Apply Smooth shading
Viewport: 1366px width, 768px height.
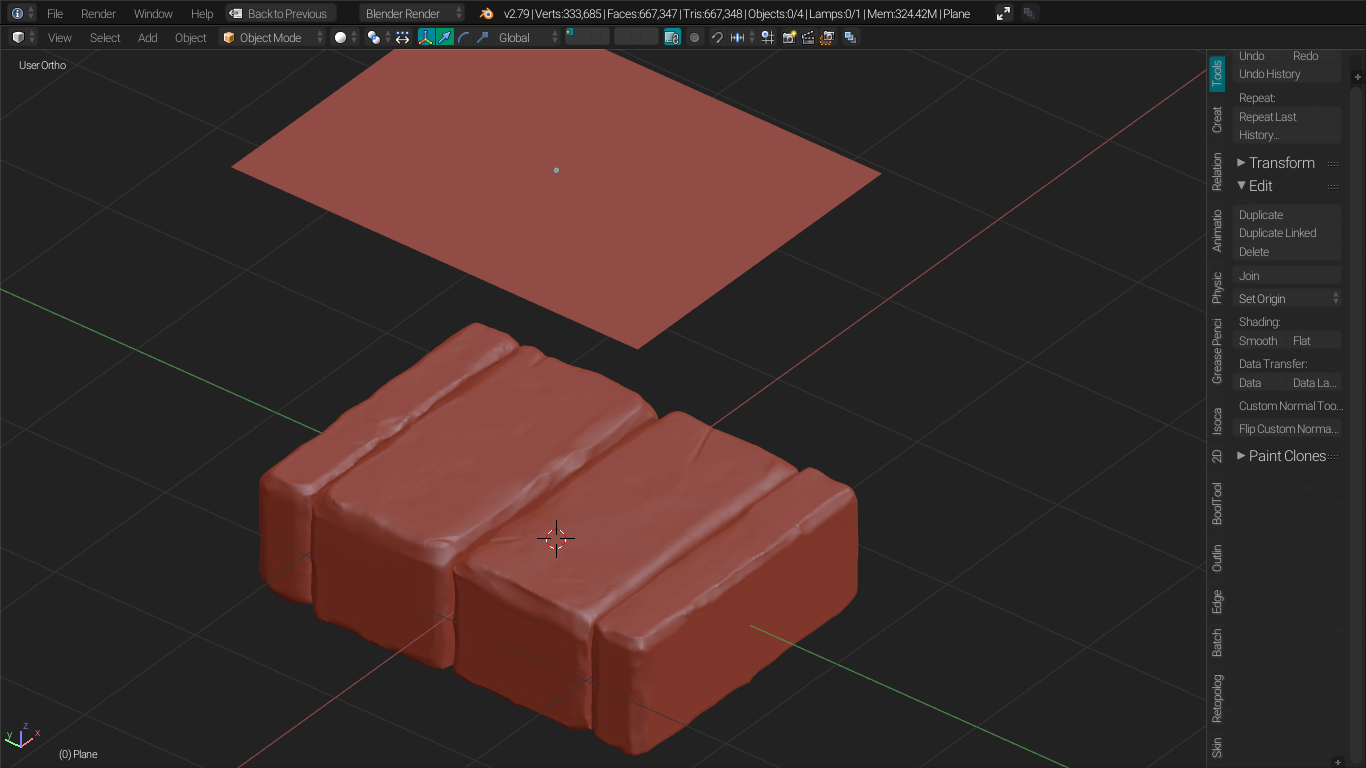(x=1260, y=341)
